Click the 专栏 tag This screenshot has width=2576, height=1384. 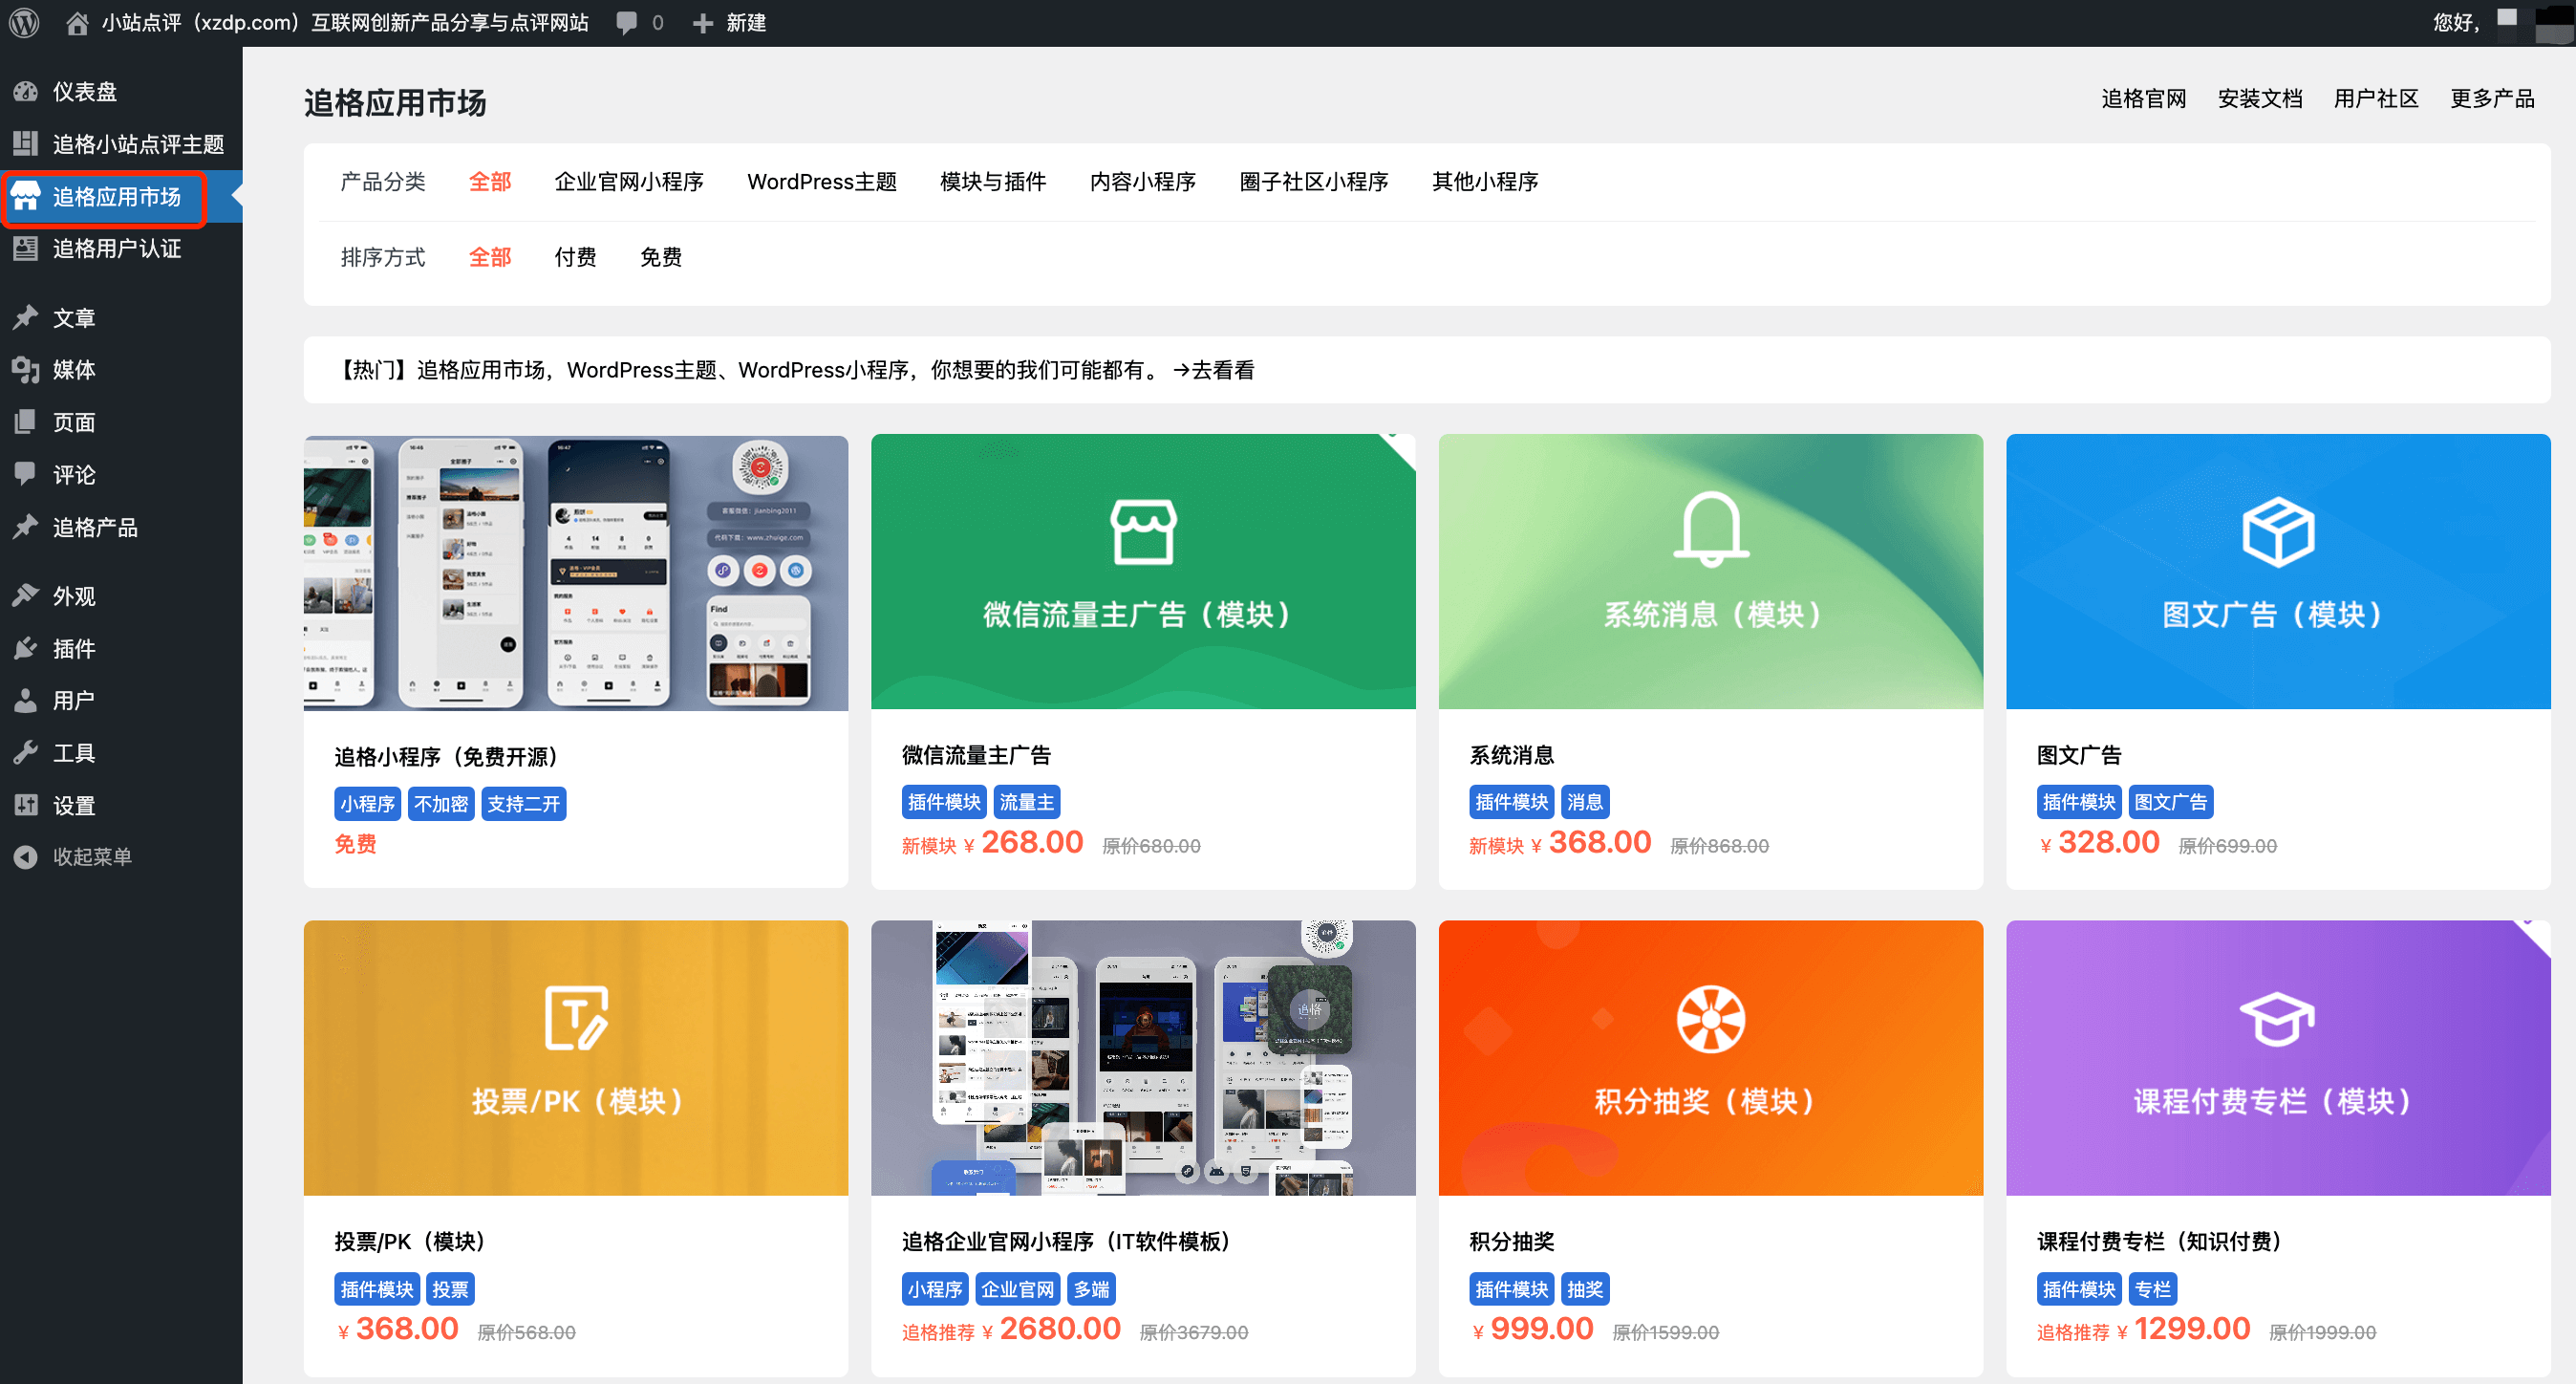coord(2152,1289)
